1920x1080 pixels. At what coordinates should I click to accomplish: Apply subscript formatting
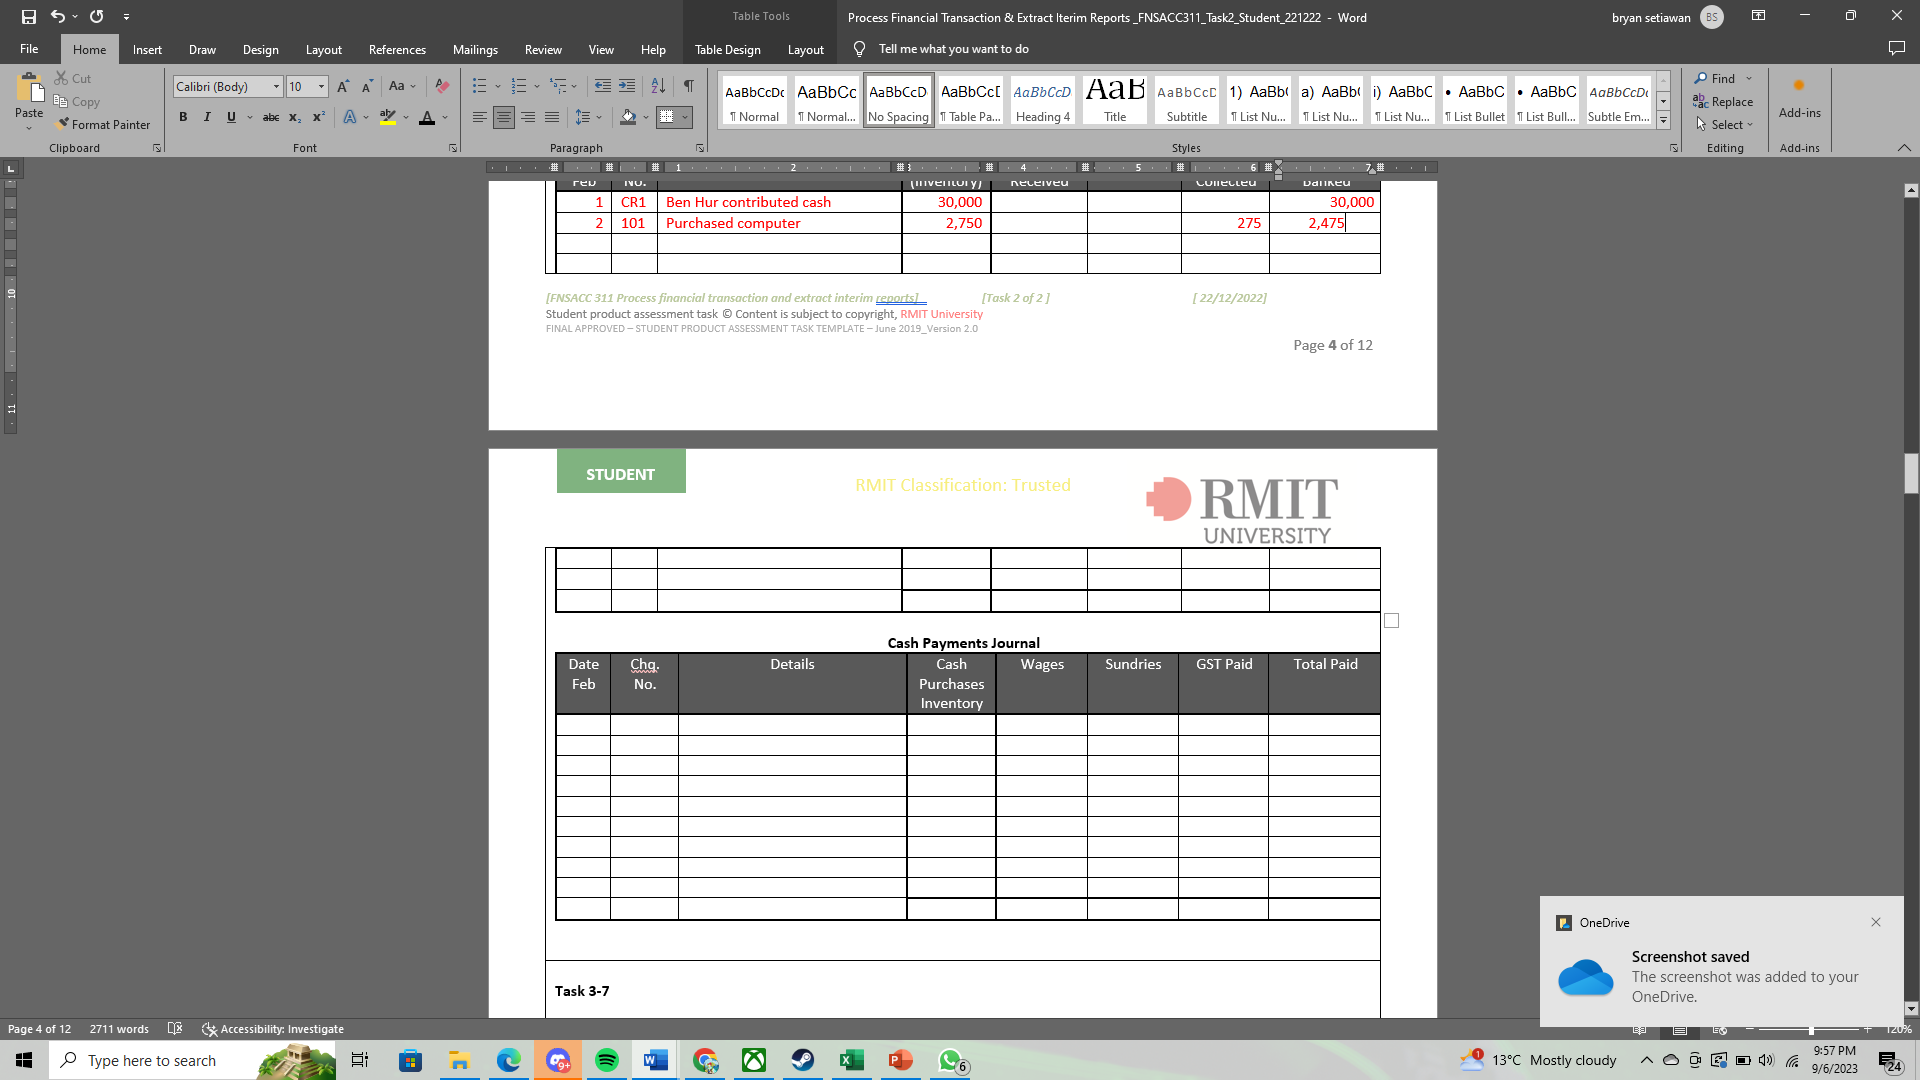[x=294, y=117]
